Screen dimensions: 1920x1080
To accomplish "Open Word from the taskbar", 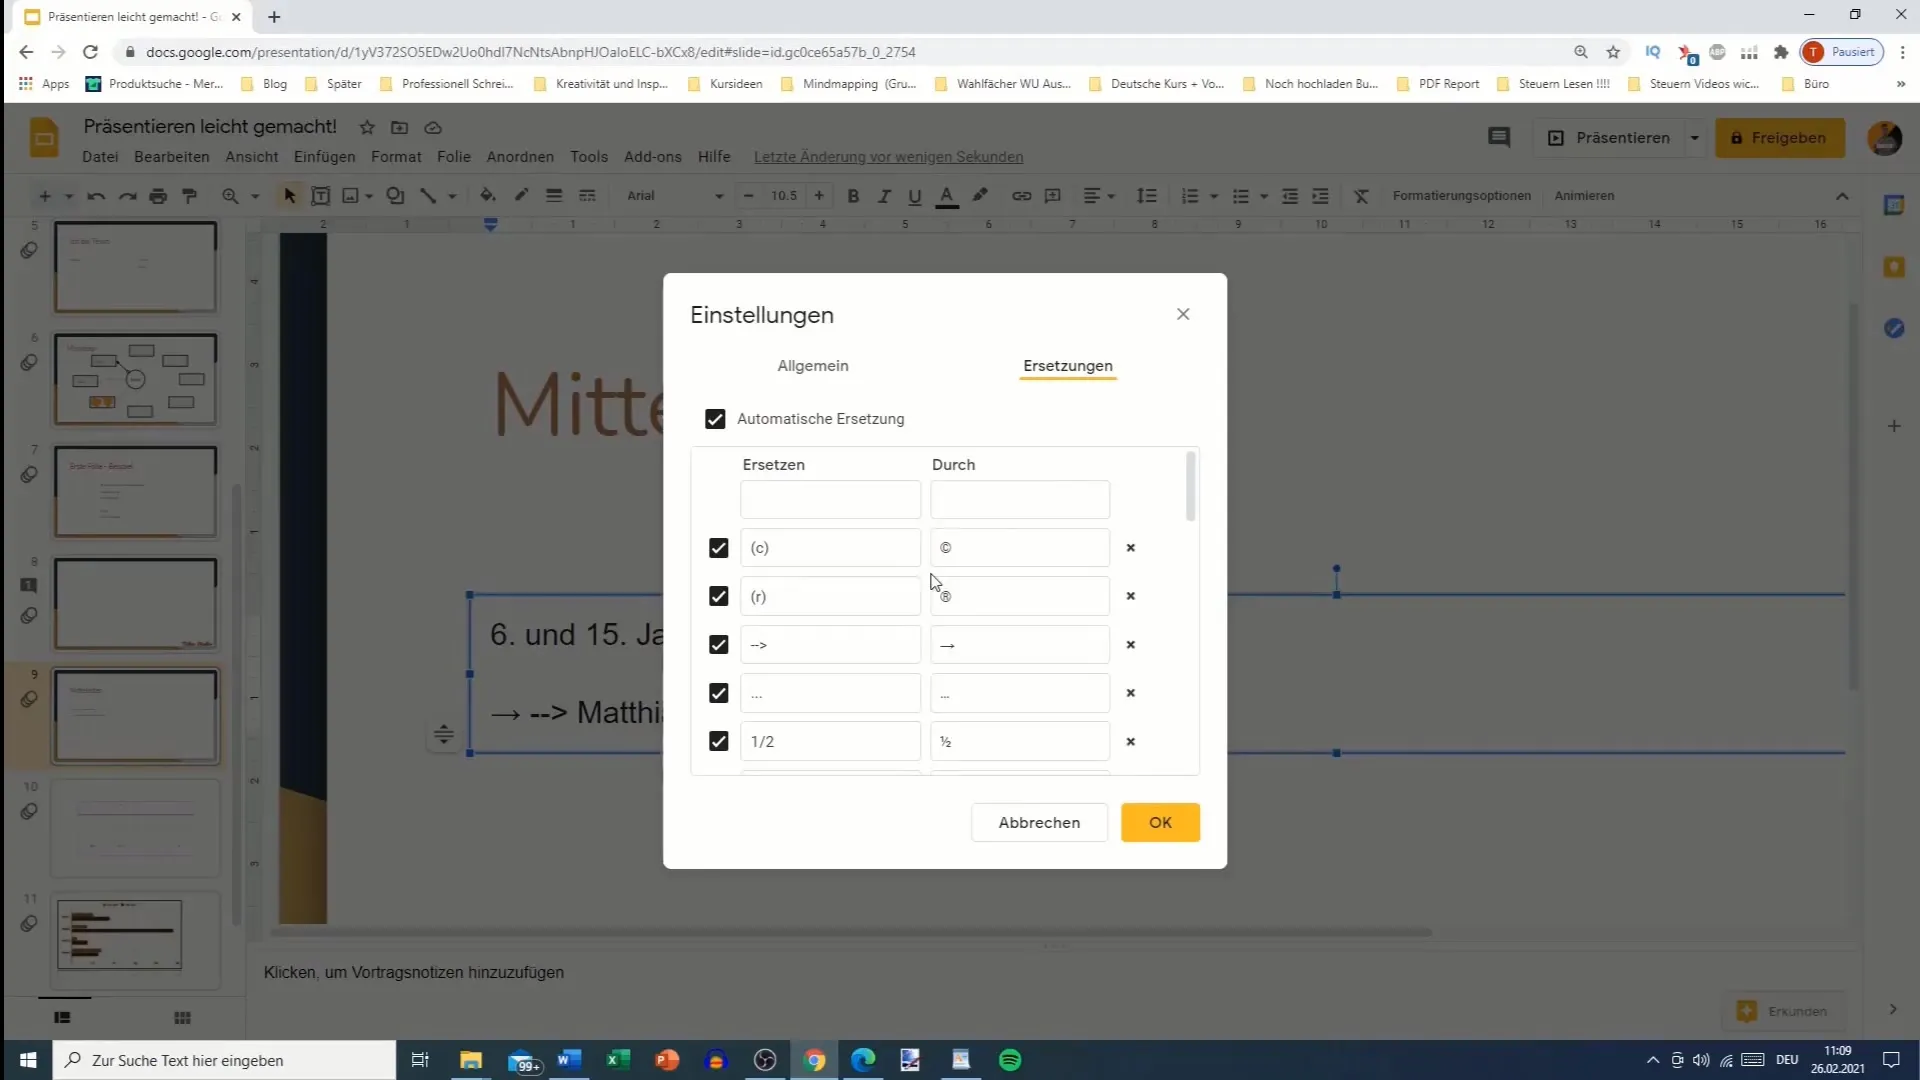I will (569, 1060).
